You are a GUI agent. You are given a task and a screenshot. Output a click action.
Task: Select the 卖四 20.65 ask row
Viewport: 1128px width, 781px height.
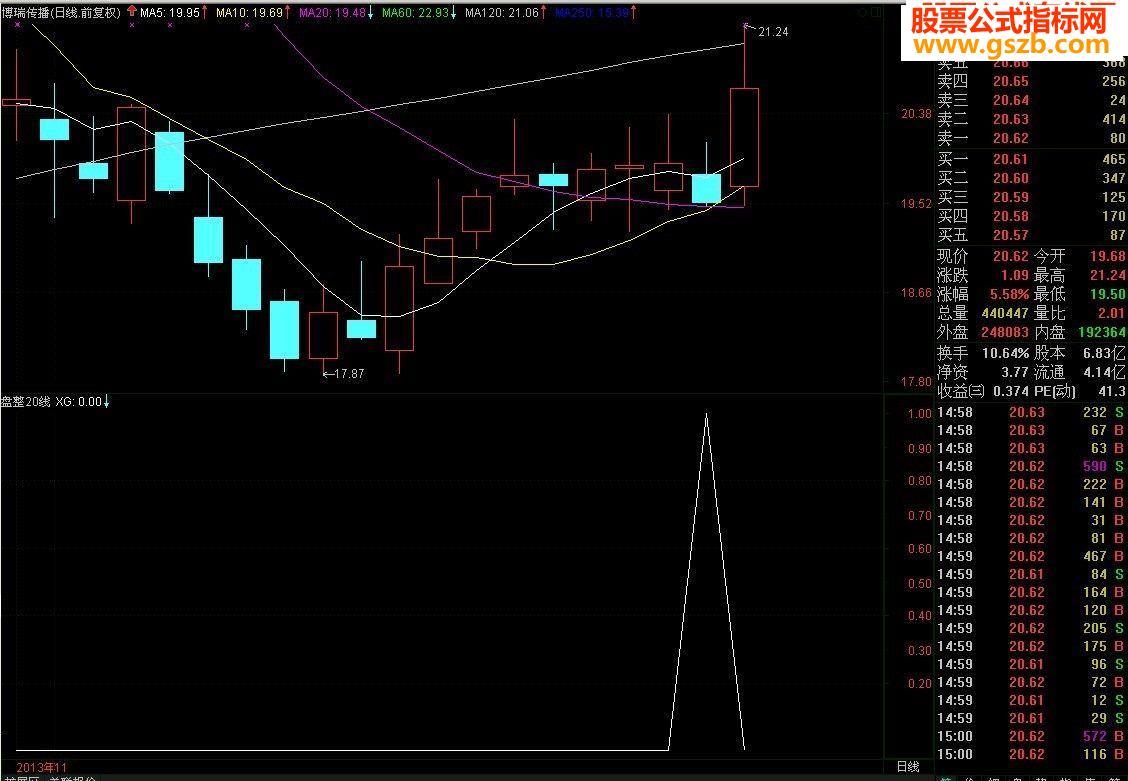pyautogui.click(x=1031, y=81)
